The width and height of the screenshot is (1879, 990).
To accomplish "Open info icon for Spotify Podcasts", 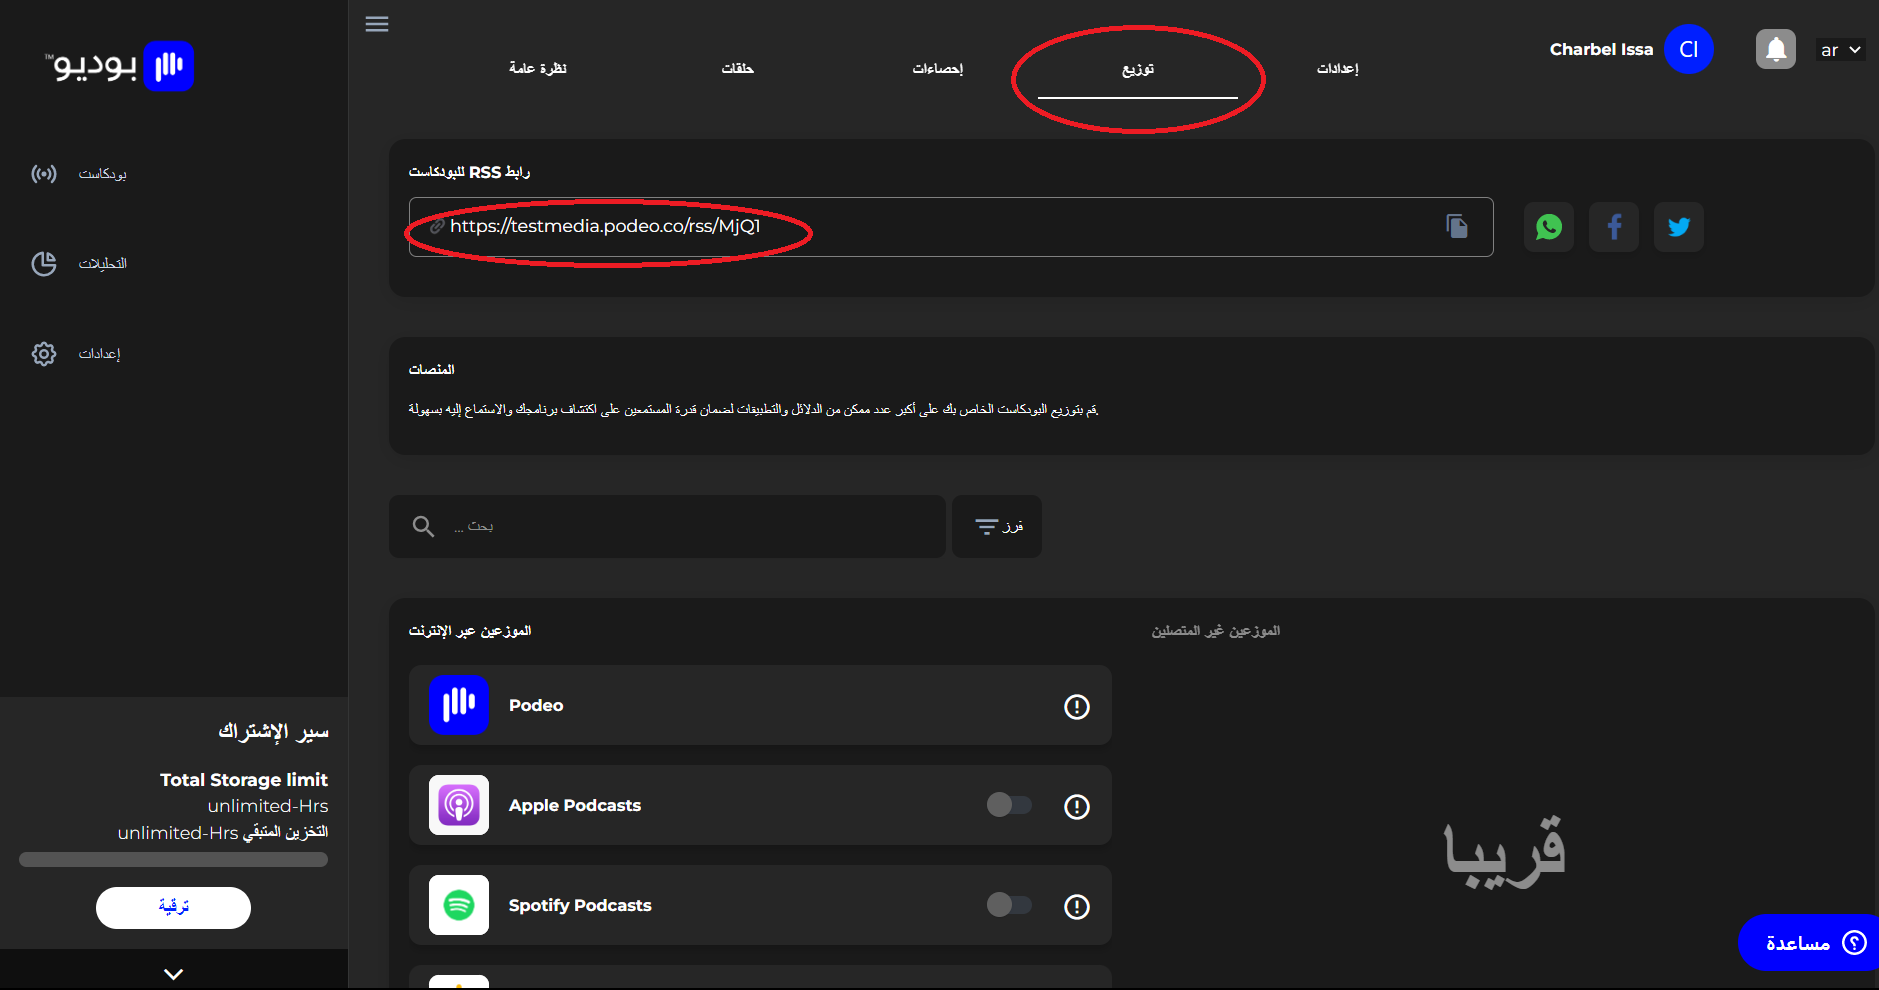I will click(x=1077, y=907).
